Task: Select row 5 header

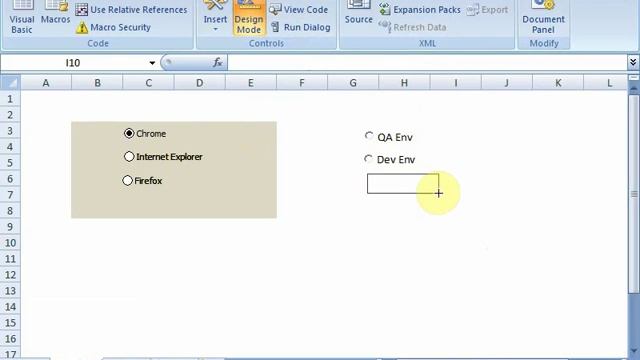Action: click(10, 162)
